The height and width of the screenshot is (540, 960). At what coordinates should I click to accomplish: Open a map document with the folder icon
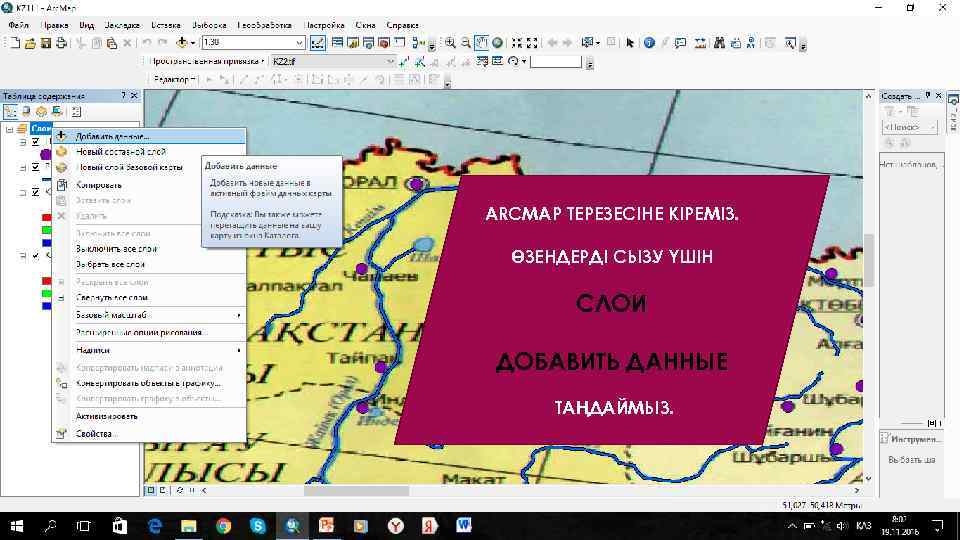pyautogui.click(x=30, y=43)
